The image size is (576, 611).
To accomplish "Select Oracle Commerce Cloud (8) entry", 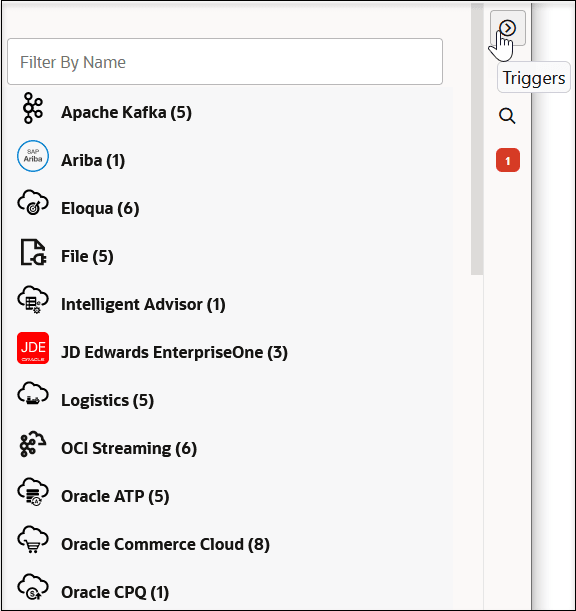I will pos(165,544).
